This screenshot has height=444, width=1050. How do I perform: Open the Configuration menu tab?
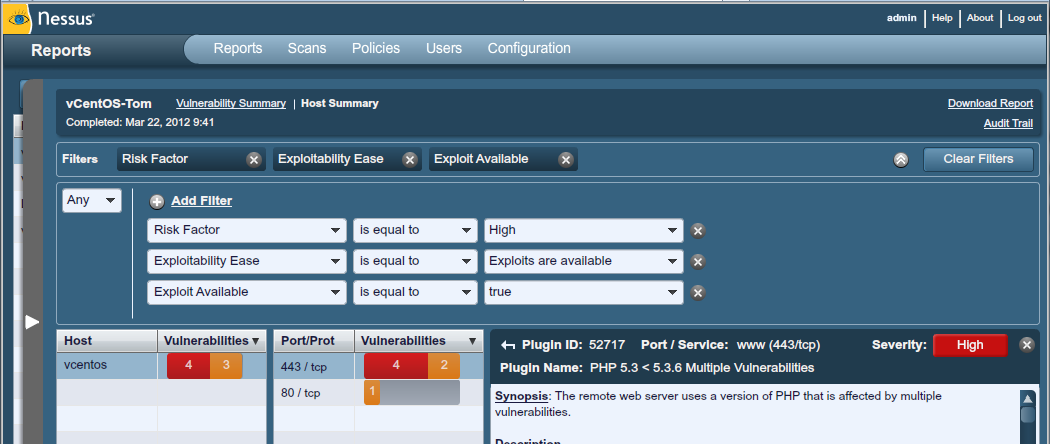click(529, 49)
